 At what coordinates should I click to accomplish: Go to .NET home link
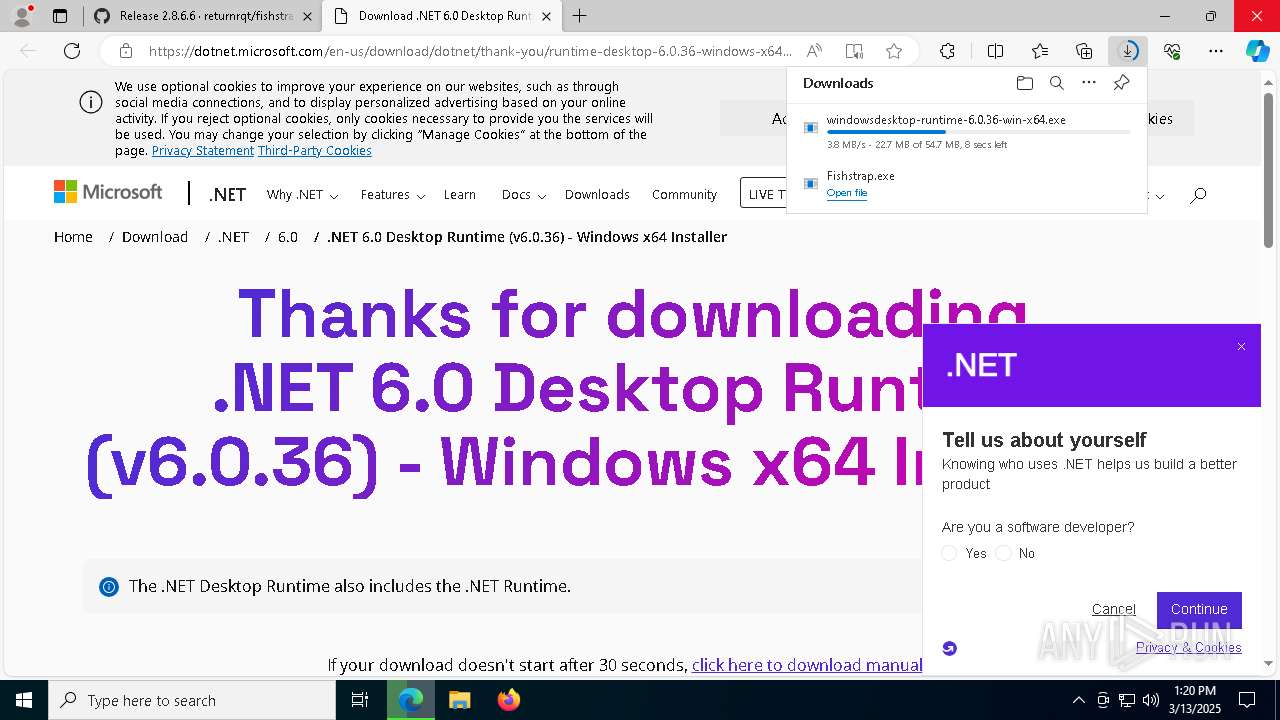click(x=227, y=195)
